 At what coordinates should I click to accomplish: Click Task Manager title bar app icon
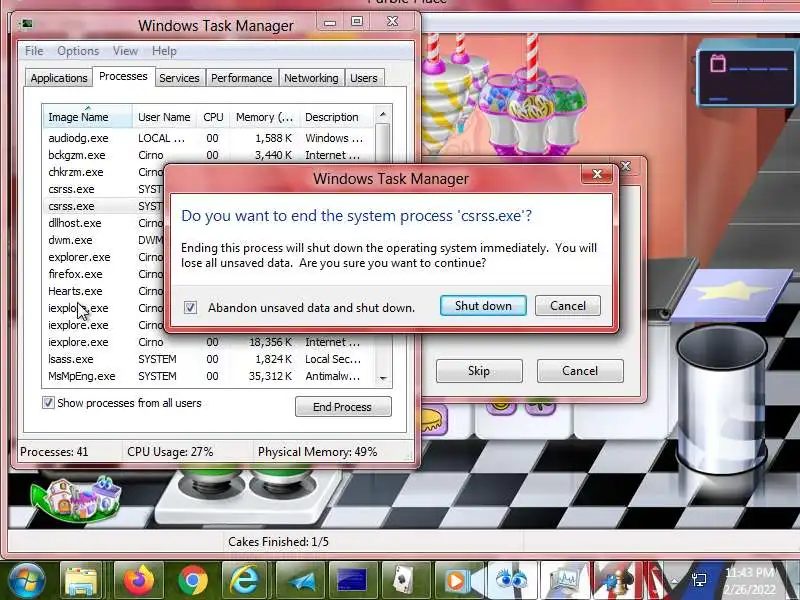(27, 23)
